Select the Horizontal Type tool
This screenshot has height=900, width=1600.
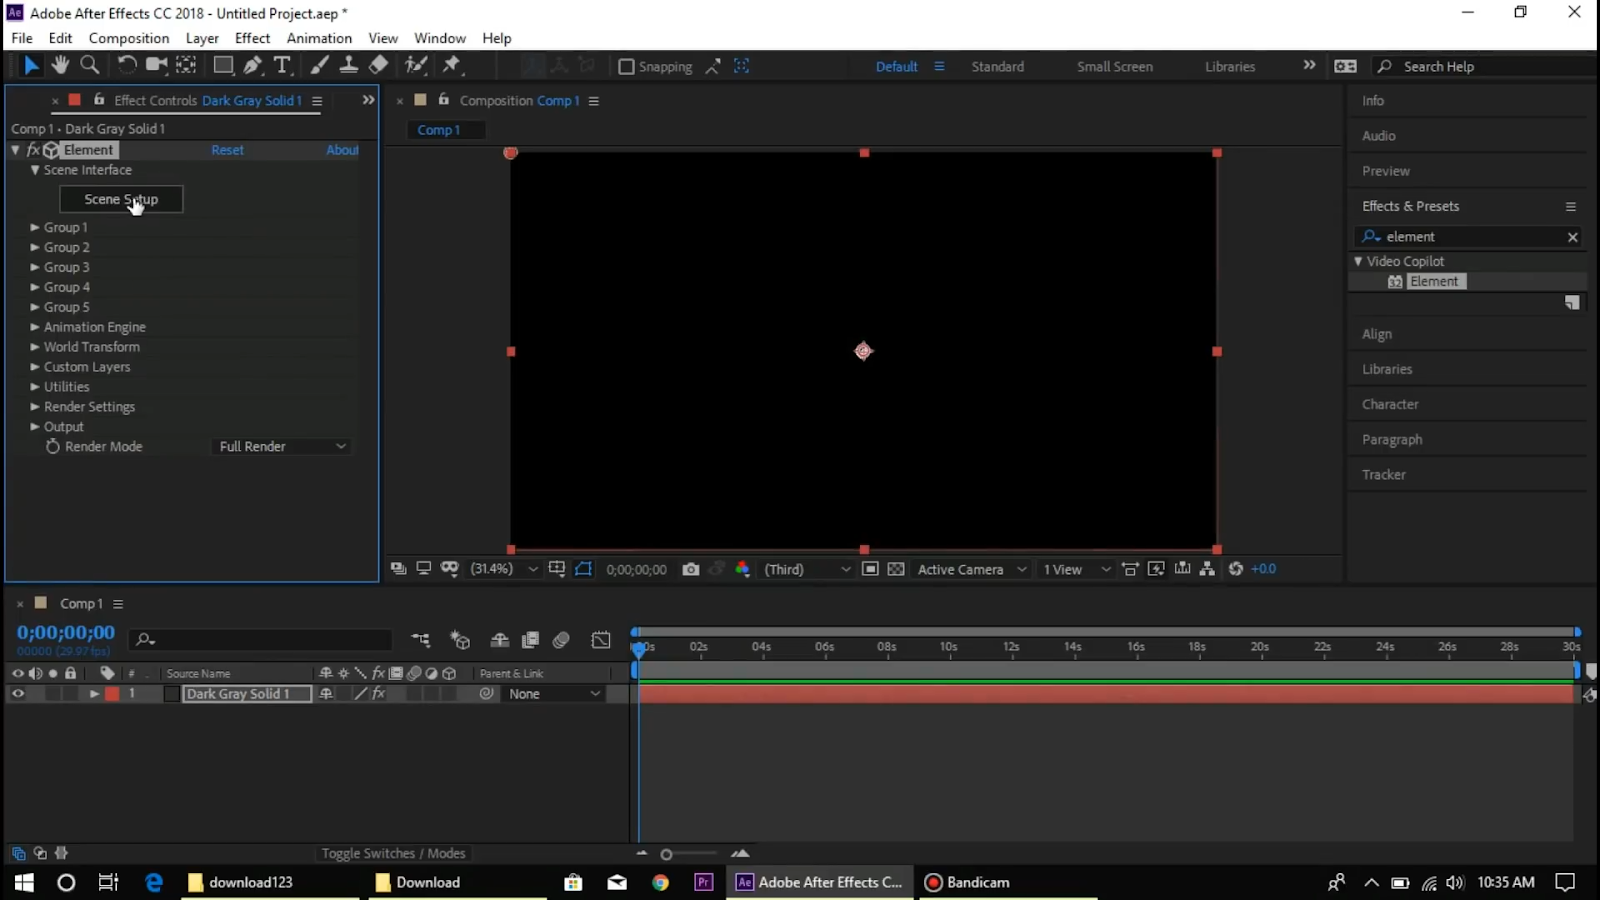click(282, 65)
